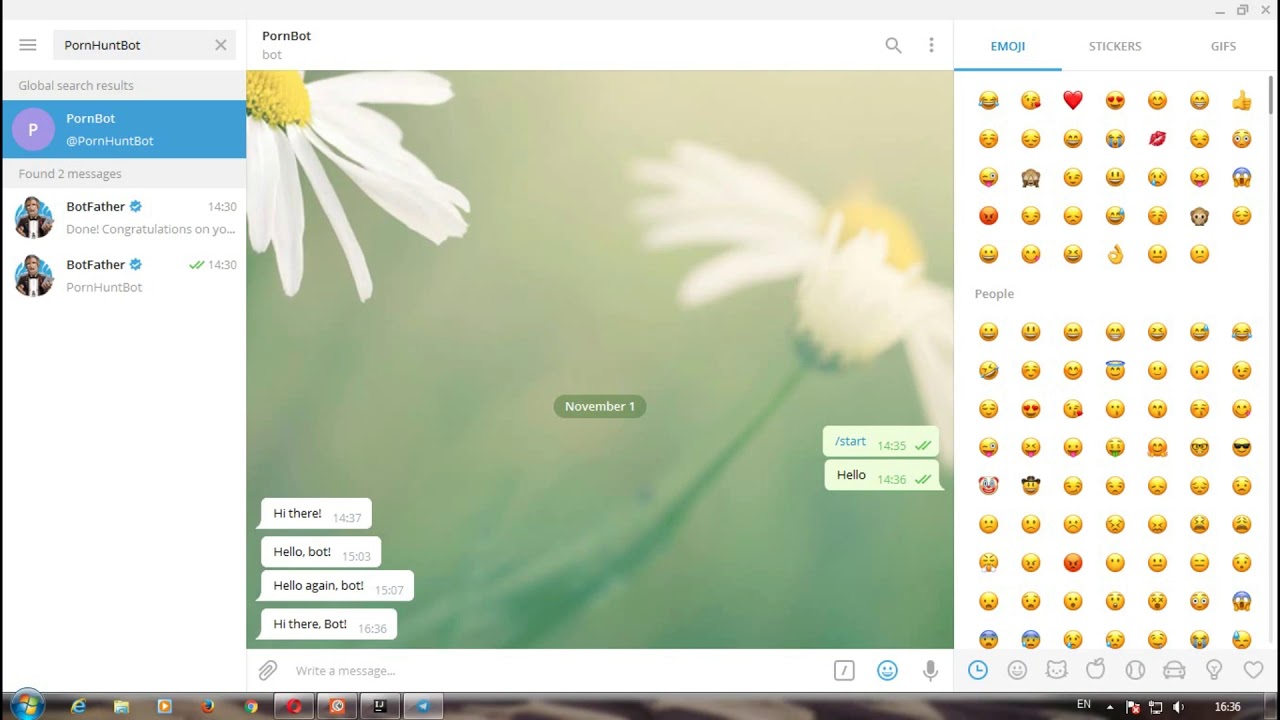Click the "Global search results" label
1280x720 pixels.
tap(76, 86)
